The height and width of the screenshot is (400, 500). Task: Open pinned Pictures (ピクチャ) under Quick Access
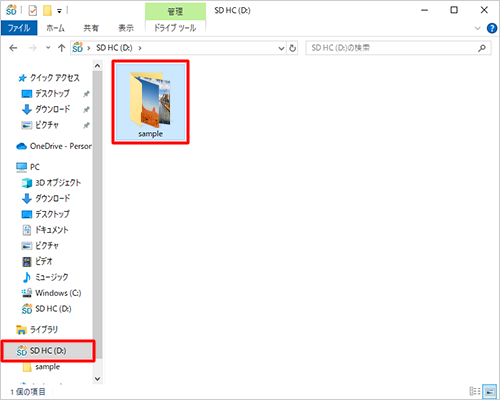(x=47, y=125)
